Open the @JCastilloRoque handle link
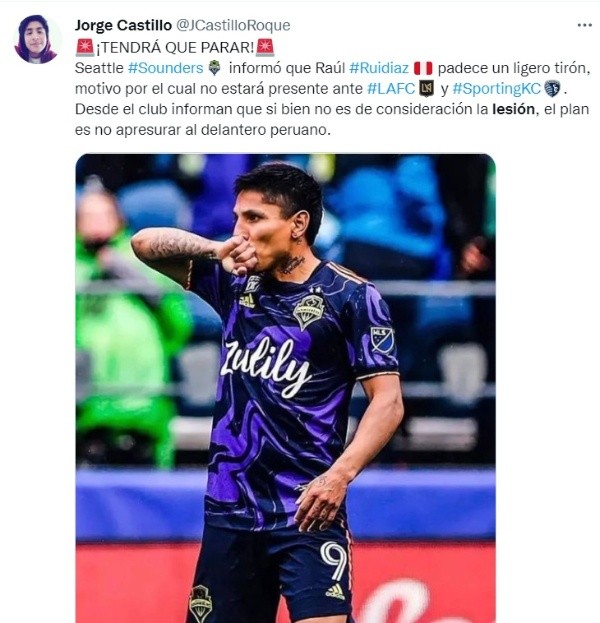The image size is (600, 623). [x=233, y=25]
